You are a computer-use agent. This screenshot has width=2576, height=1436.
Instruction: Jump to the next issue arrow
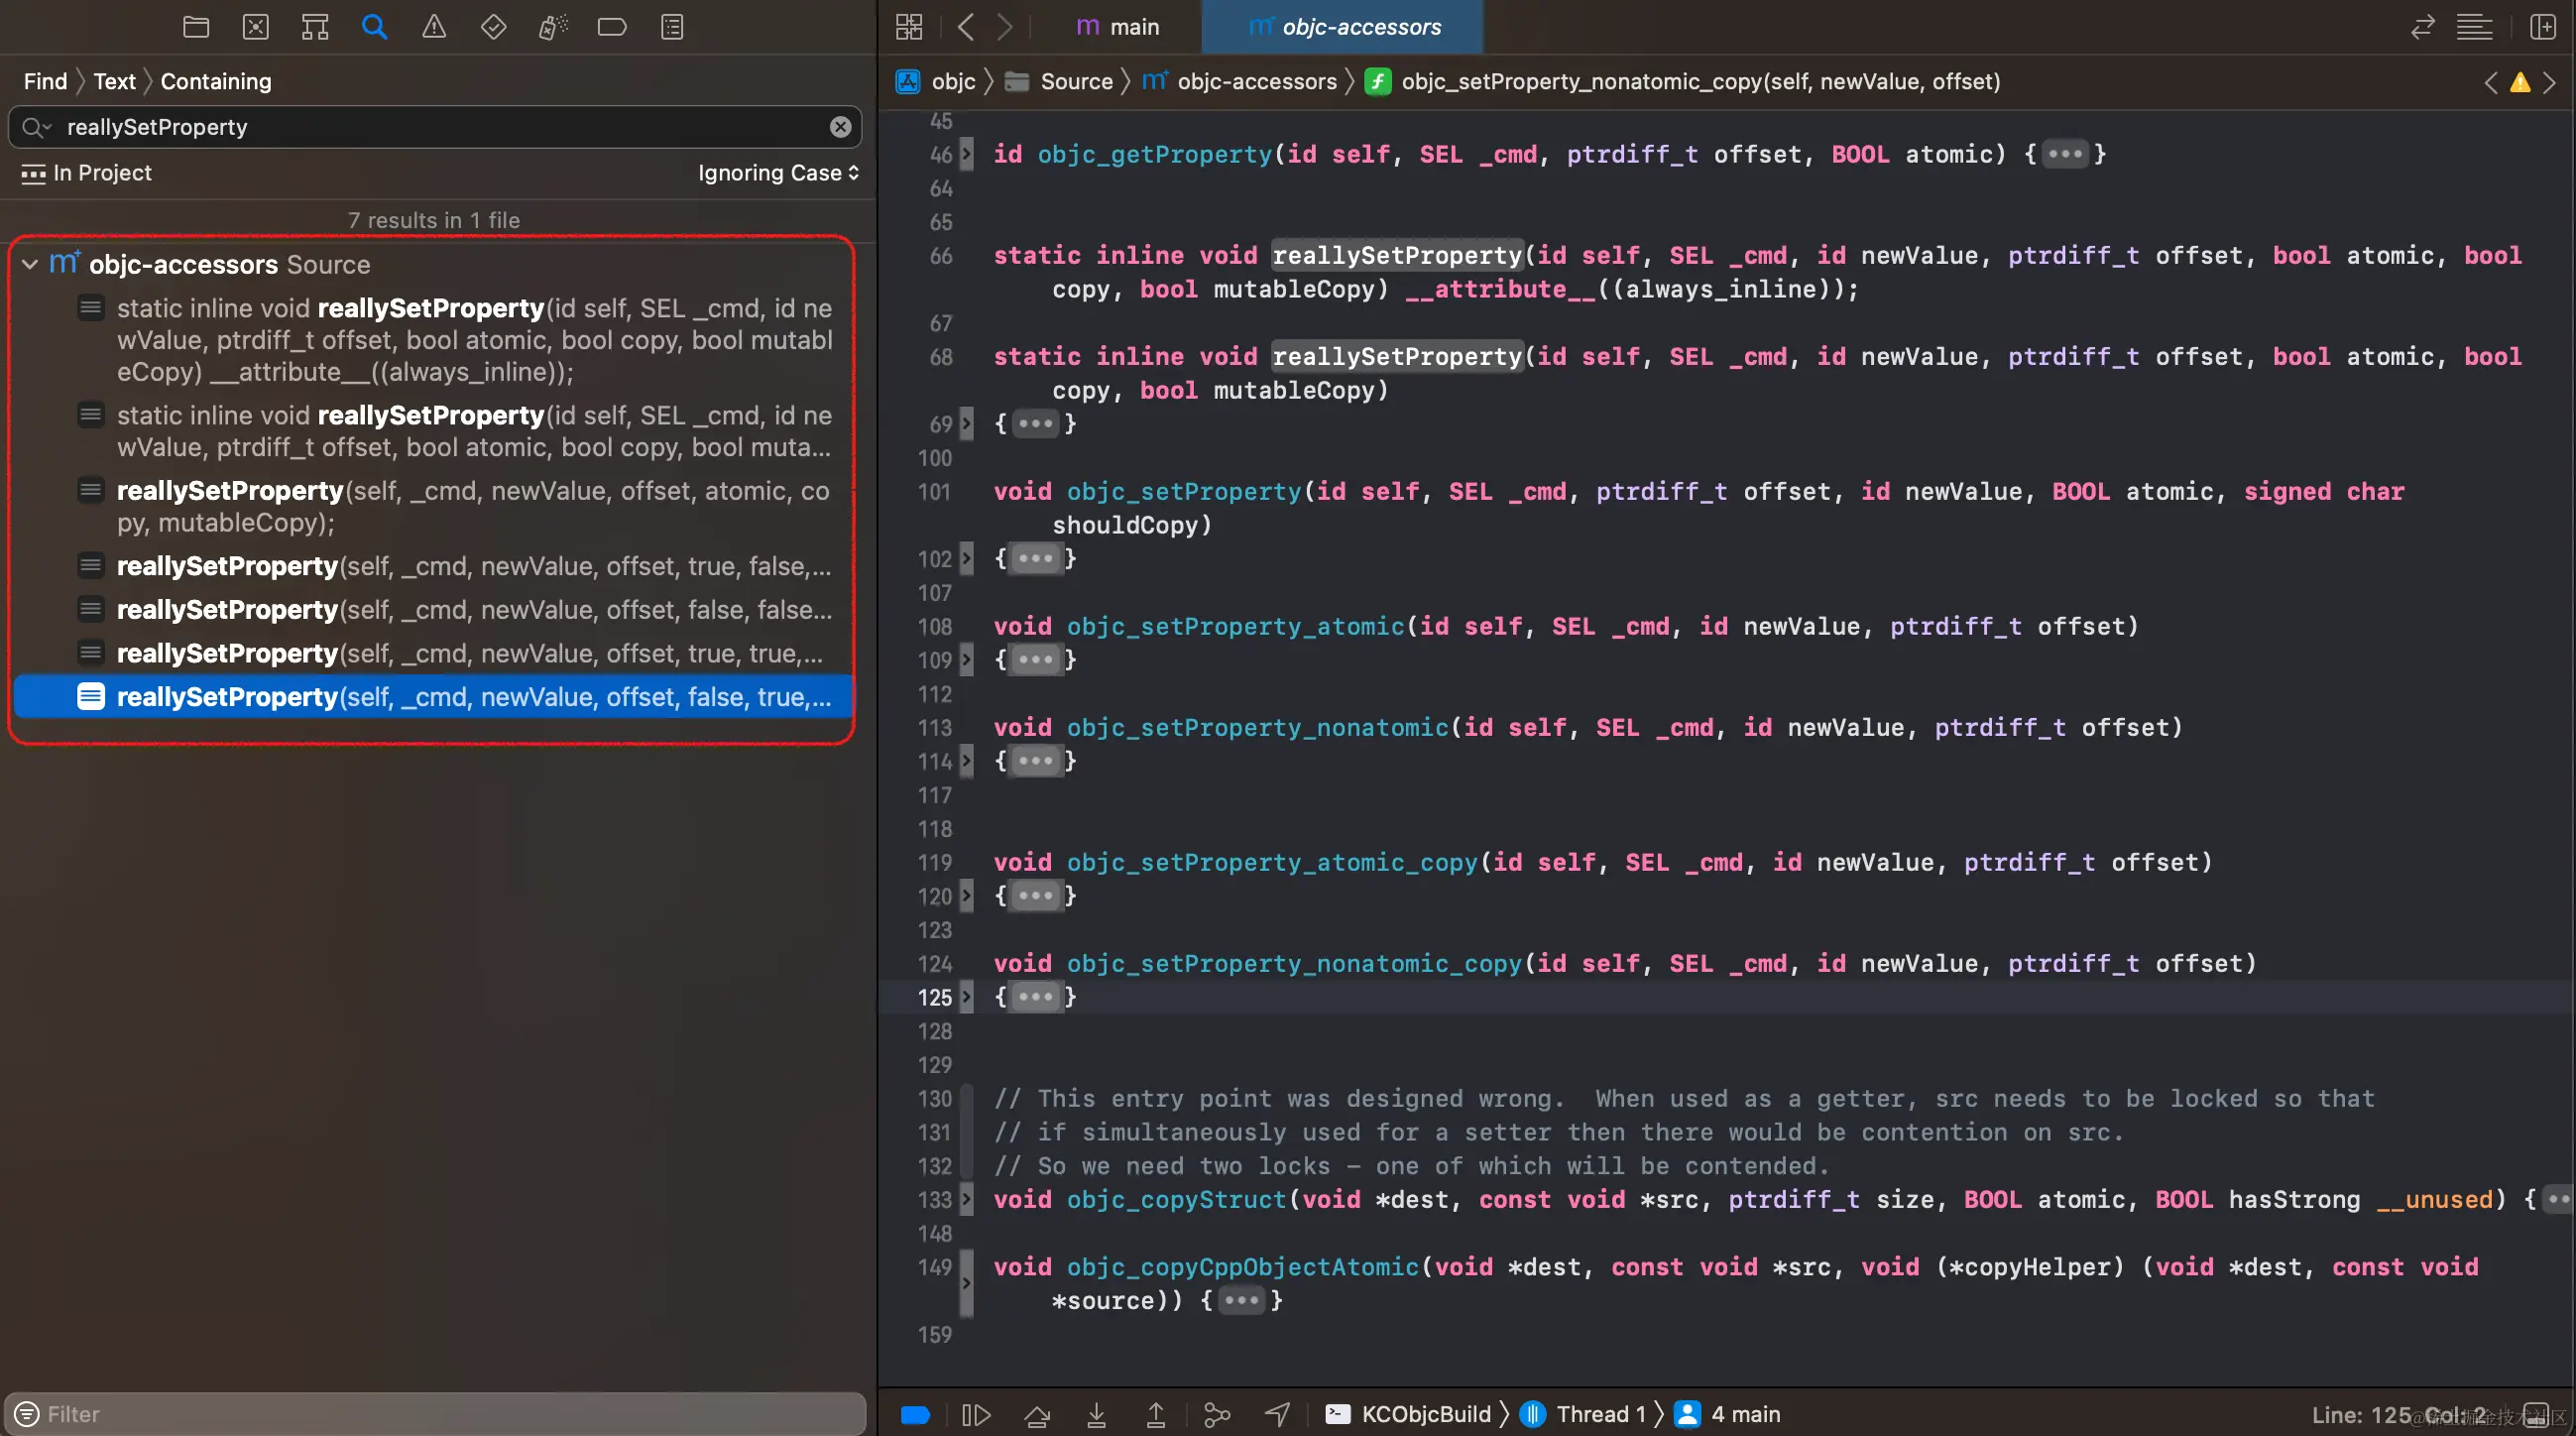point(2549,82)
